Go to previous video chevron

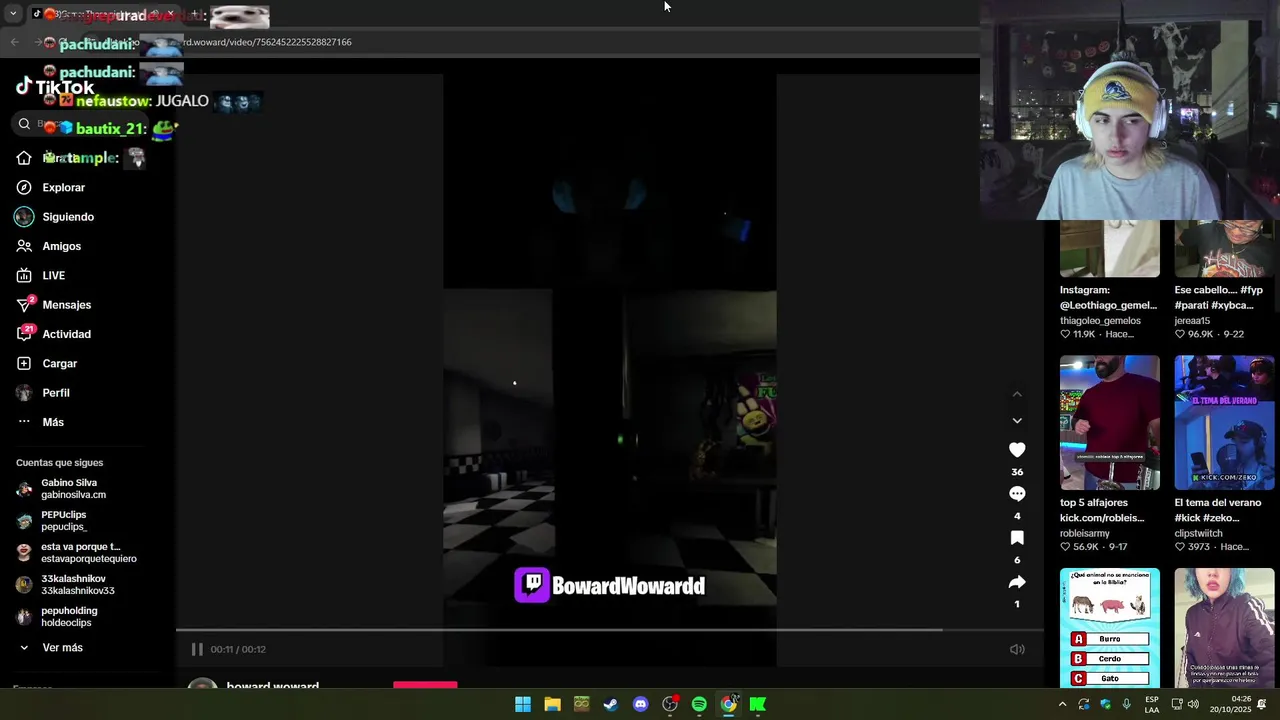(x=1017, y=395)
